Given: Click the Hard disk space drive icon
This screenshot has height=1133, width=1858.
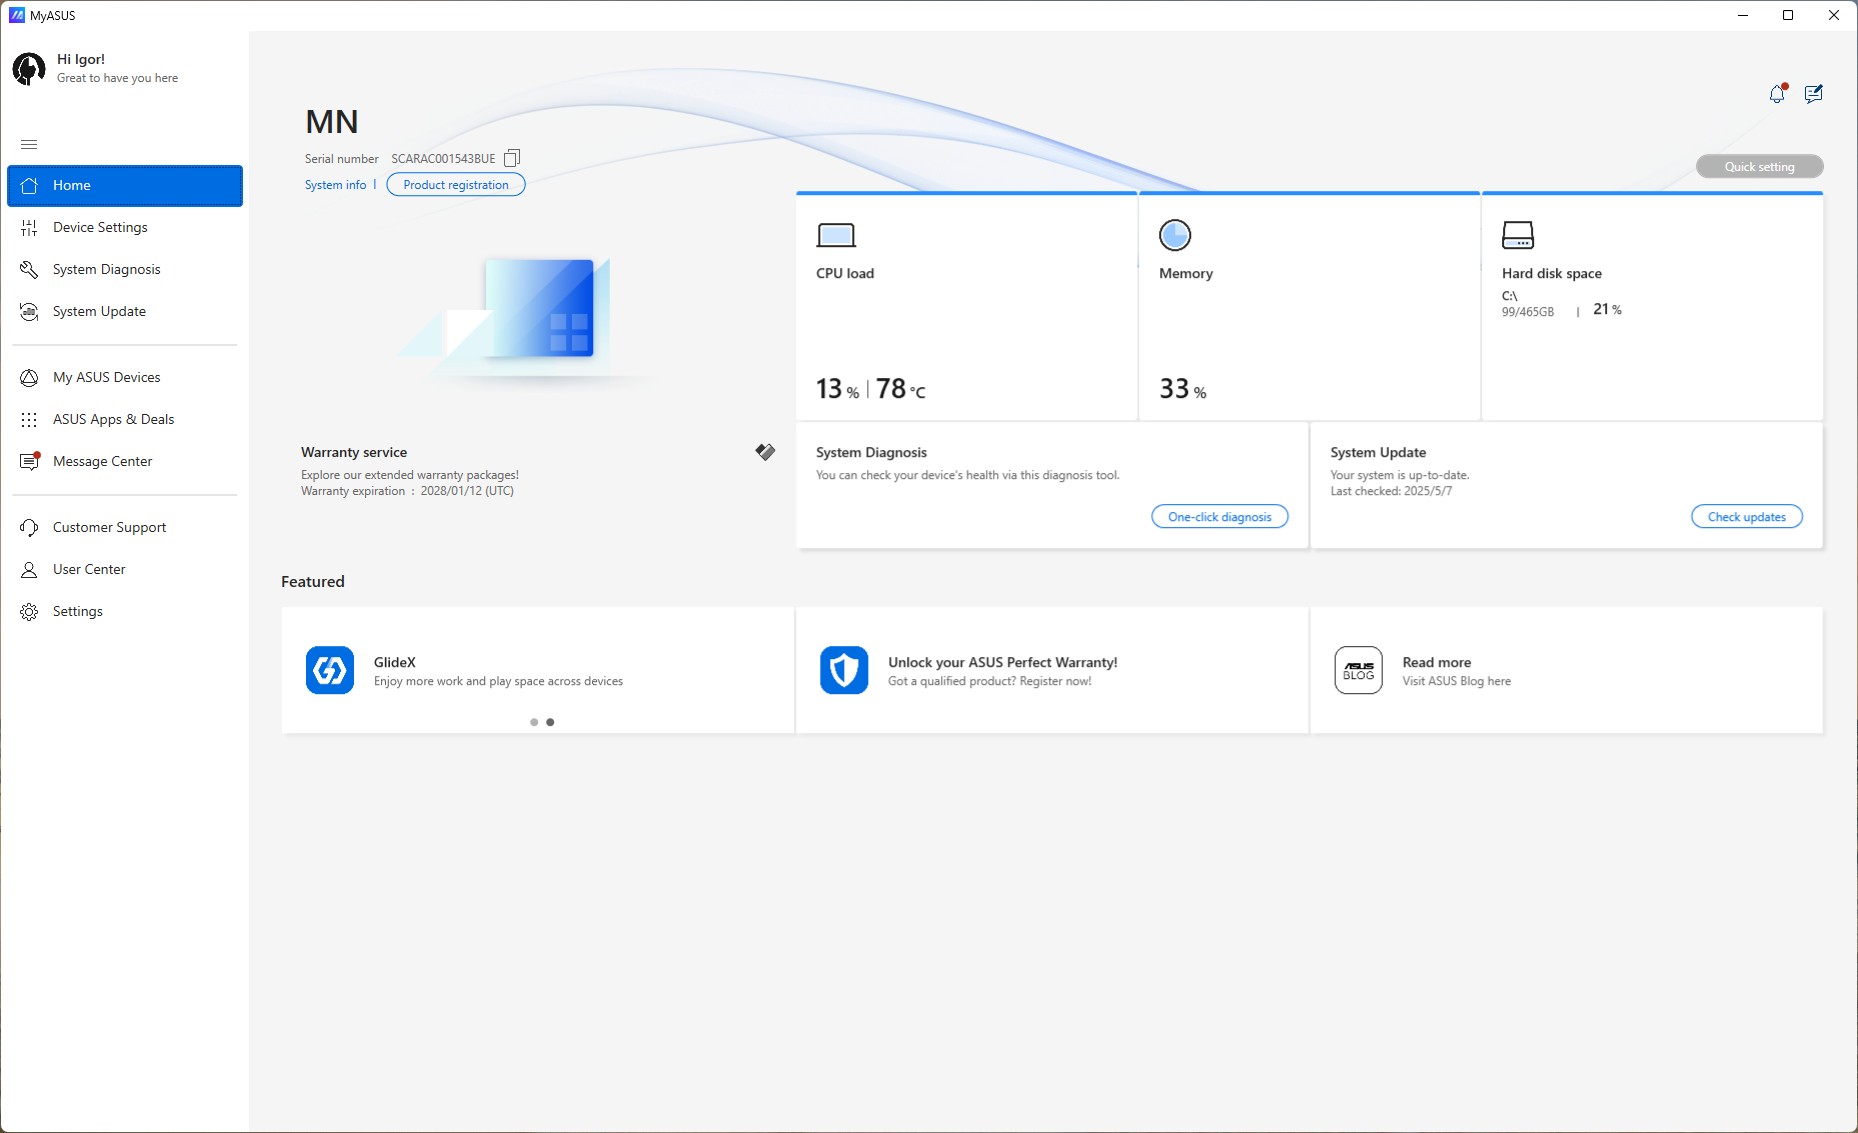Looking at the screenshot, I should click(x=1518, y=235).
